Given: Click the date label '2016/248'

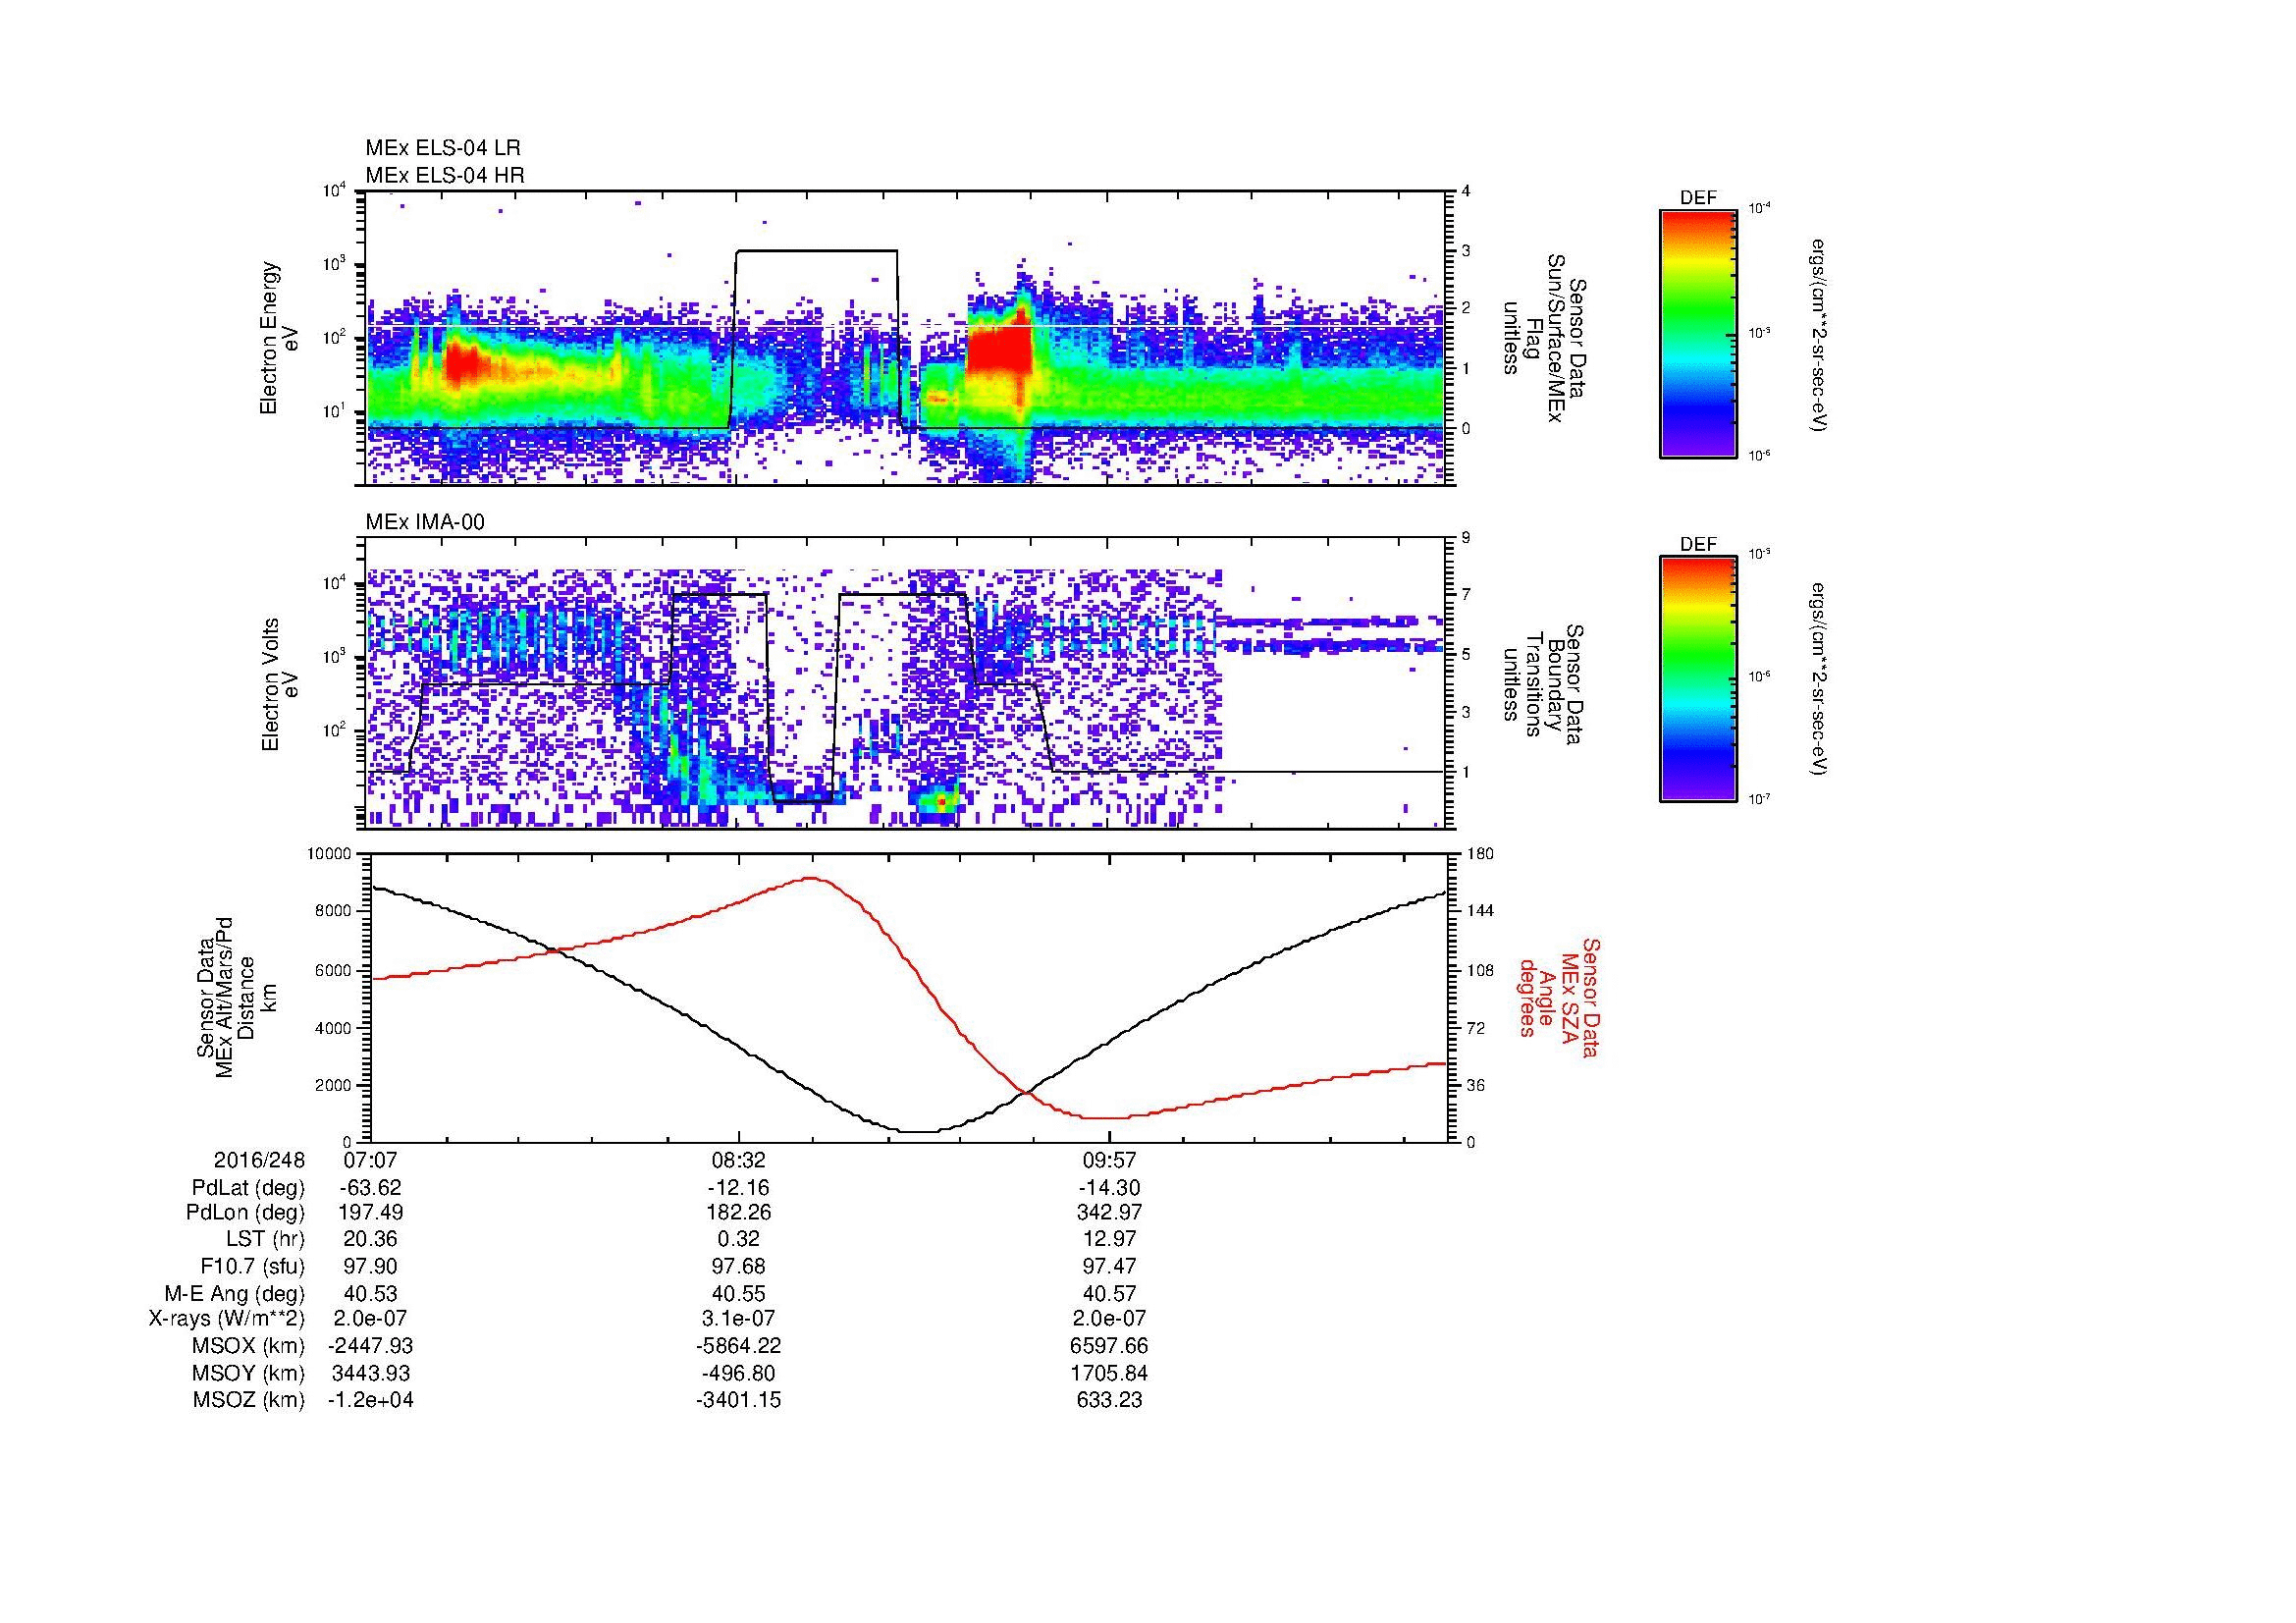Looking at the screenshot, I should point(259,1161).
